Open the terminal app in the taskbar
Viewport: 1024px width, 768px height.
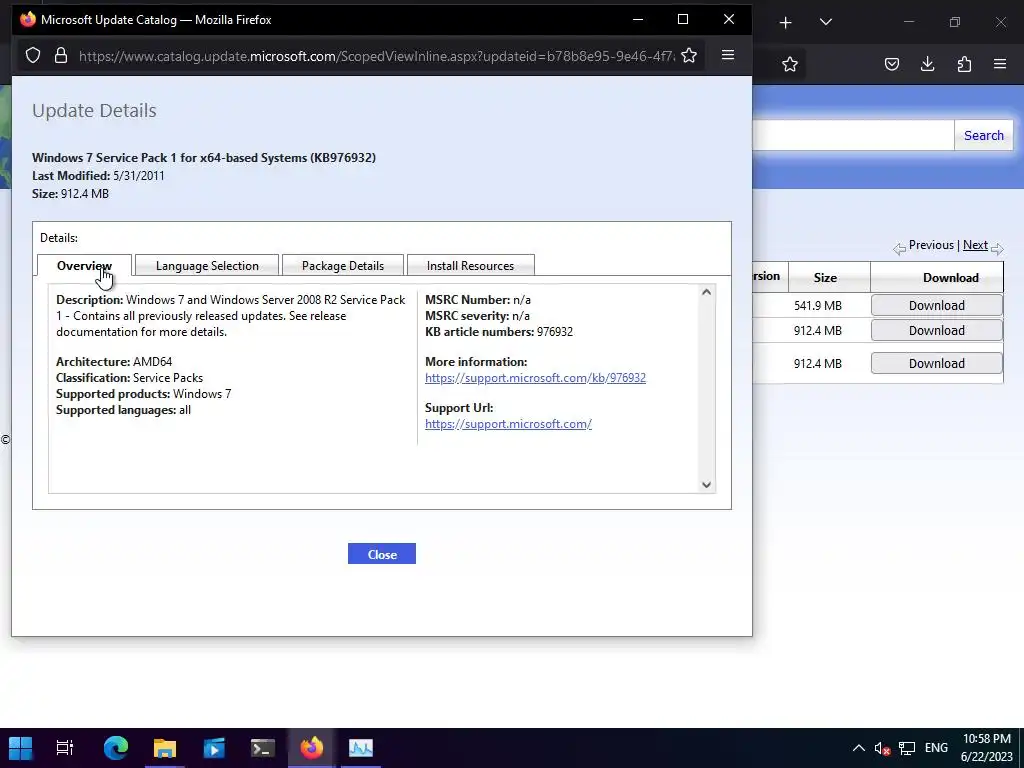263,748
